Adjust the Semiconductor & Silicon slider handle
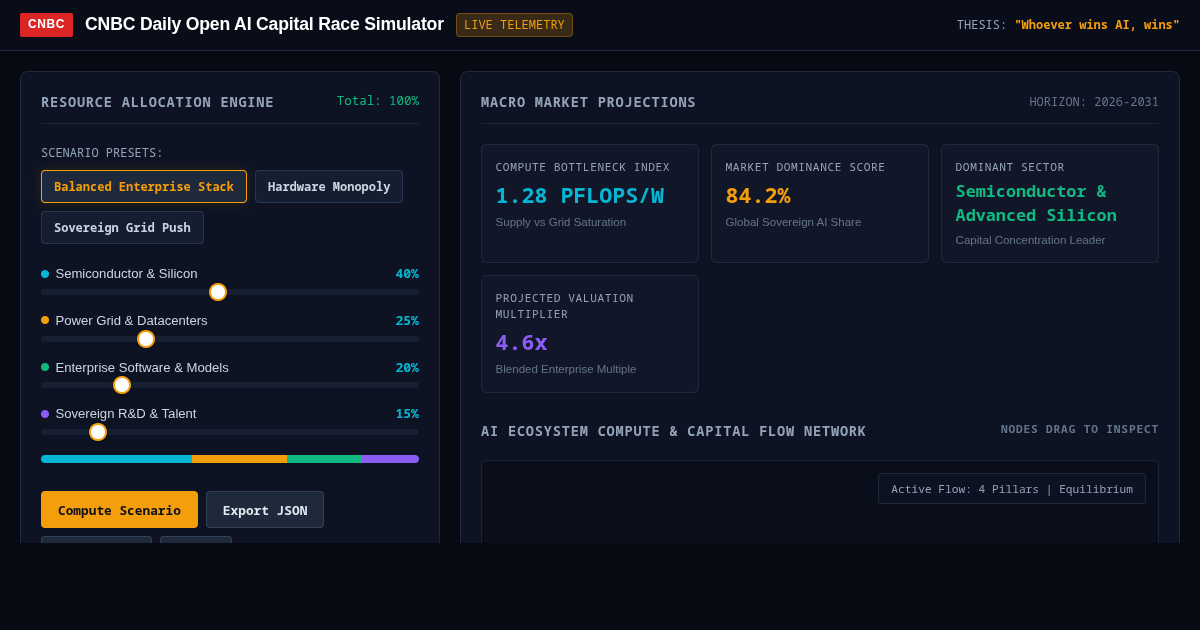The width and height of the screenshot is (1200, 630). point(218,292)
